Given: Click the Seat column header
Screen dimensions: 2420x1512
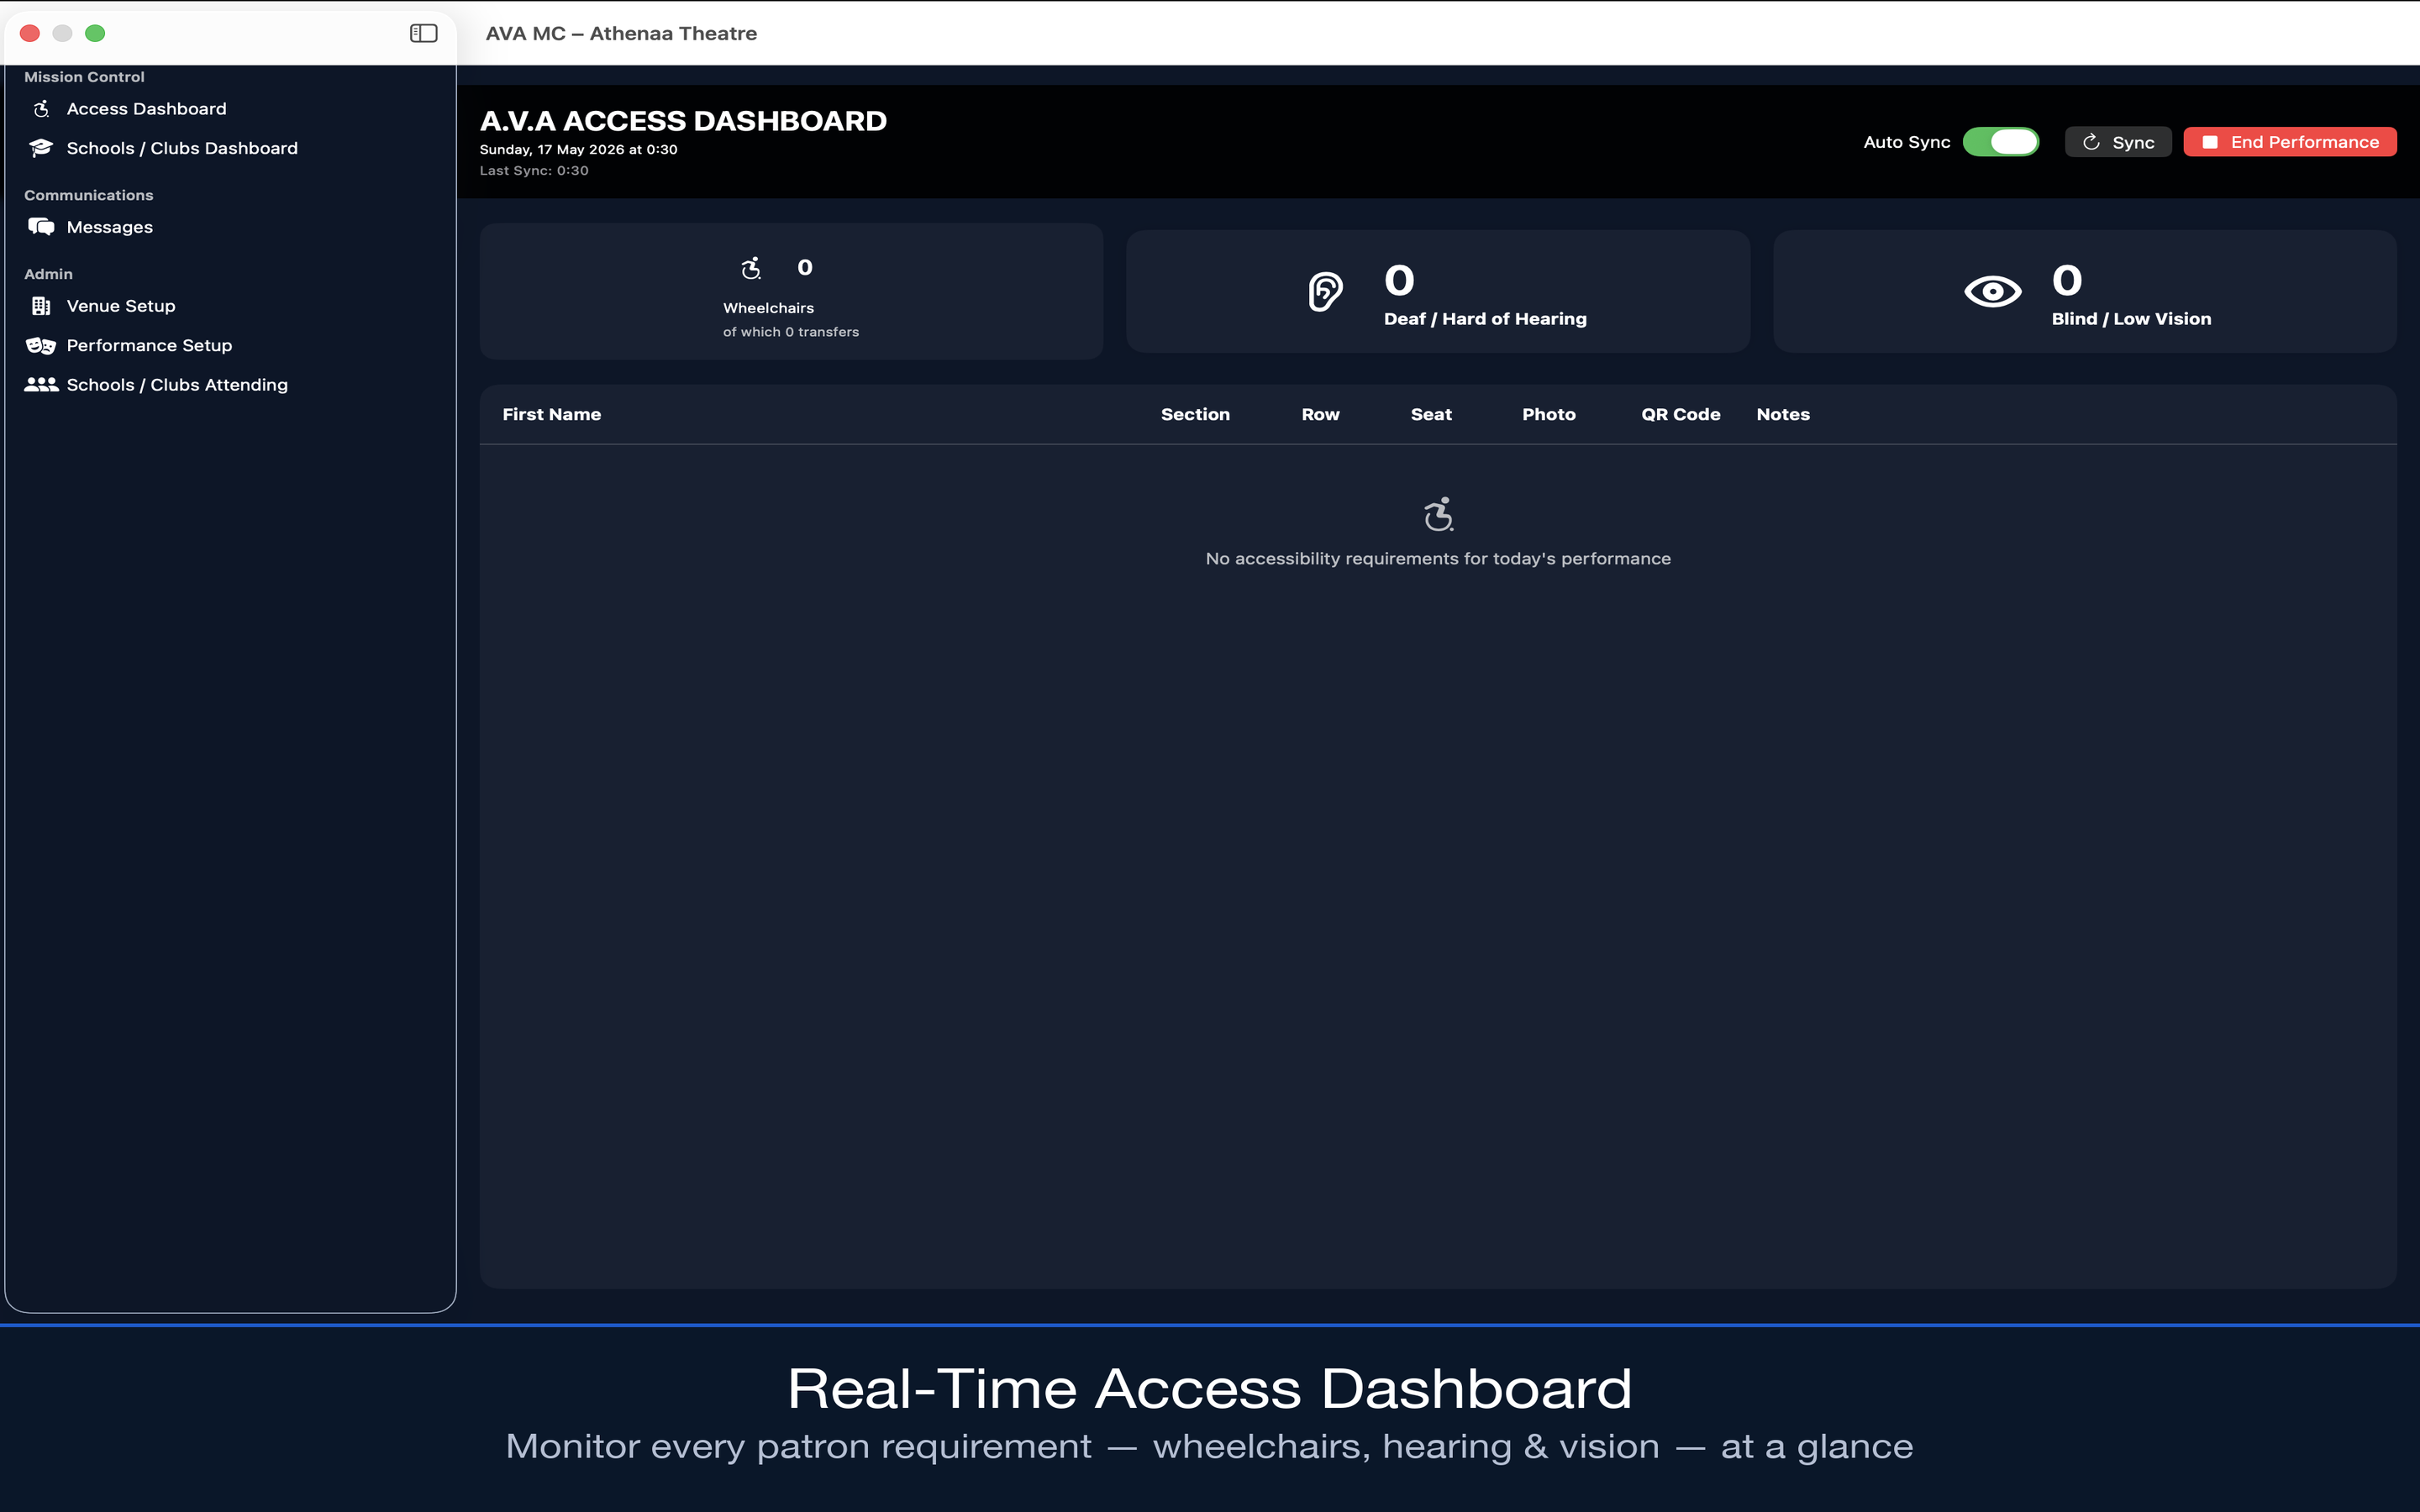Looking at the screenshot, I should (x=1431, y=414).
